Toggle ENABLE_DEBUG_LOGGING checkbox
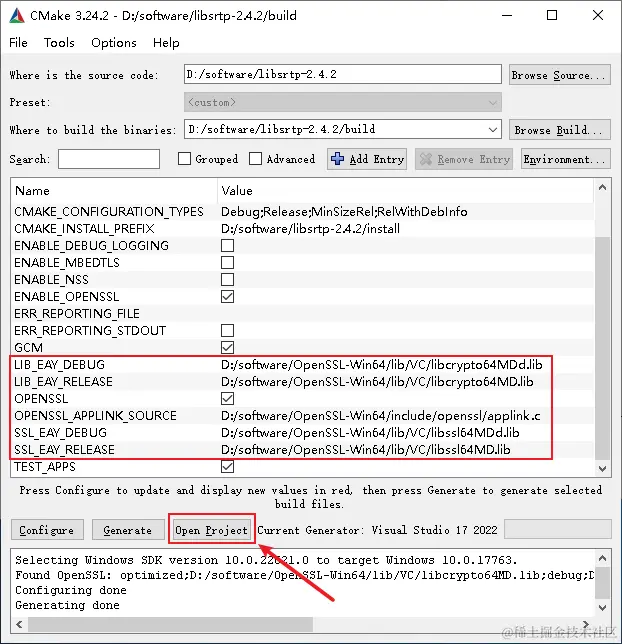The height and width of the screenshot is (644, 622). (228, 246)
